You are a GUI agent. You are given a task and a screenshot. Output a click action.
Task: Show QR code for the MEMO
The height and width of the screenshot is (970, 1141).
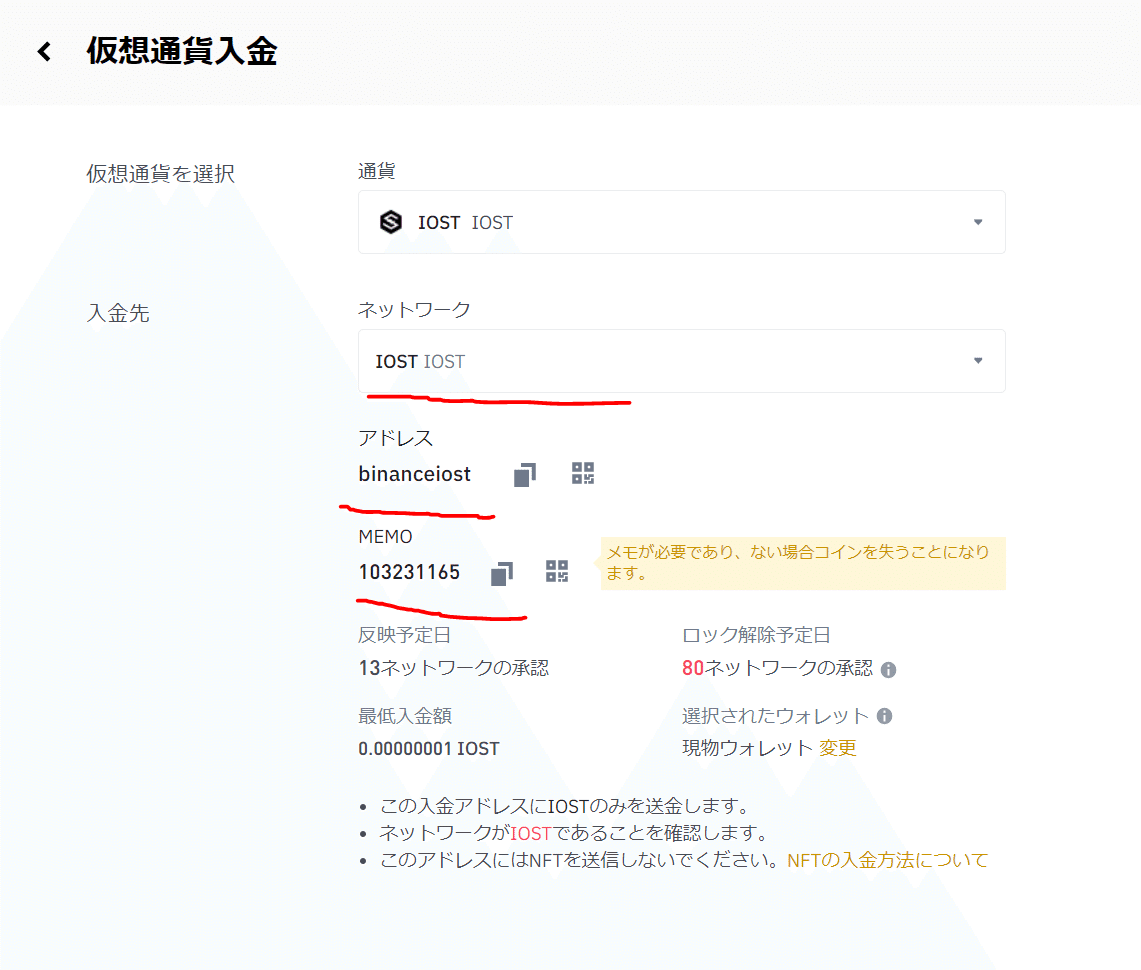click(x=557, y=571)
